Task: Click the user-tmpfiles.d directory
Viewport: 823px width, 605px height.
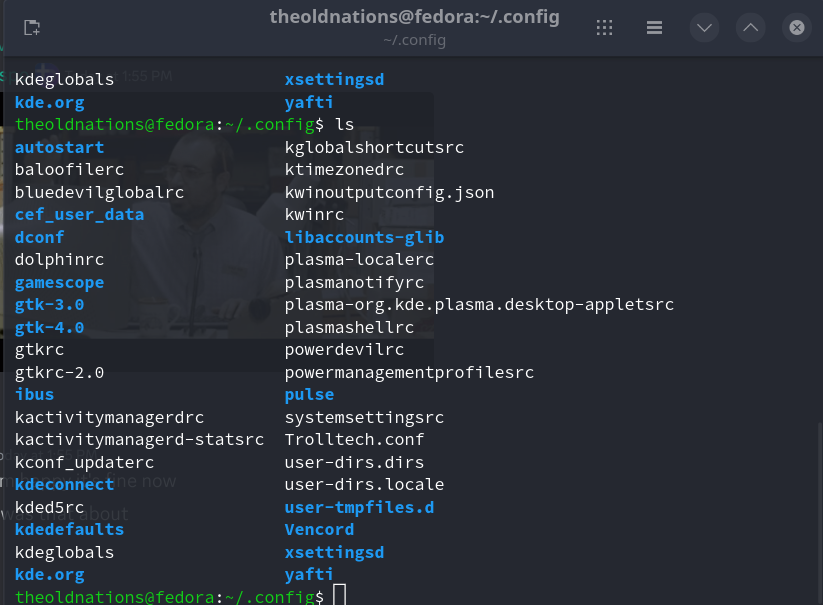Action: [x=360, y=507]
